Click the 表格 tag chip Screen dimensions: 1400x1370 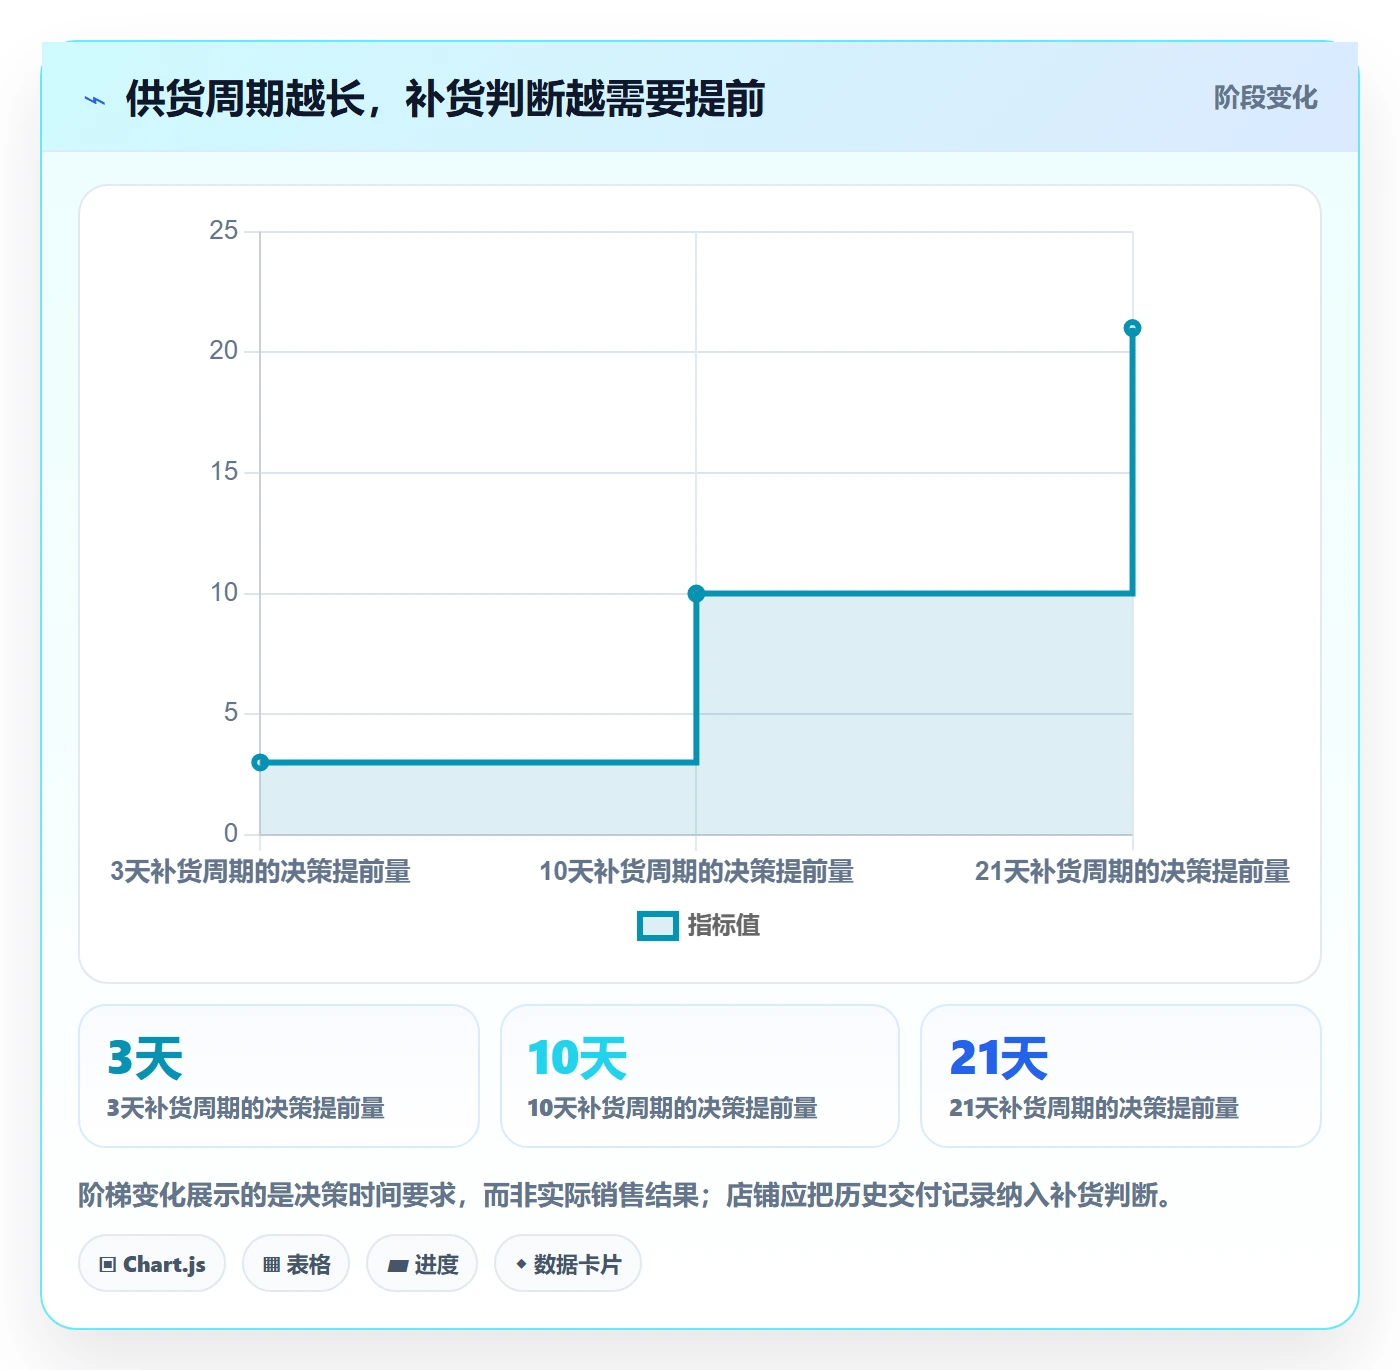(x=296, y=1264)
